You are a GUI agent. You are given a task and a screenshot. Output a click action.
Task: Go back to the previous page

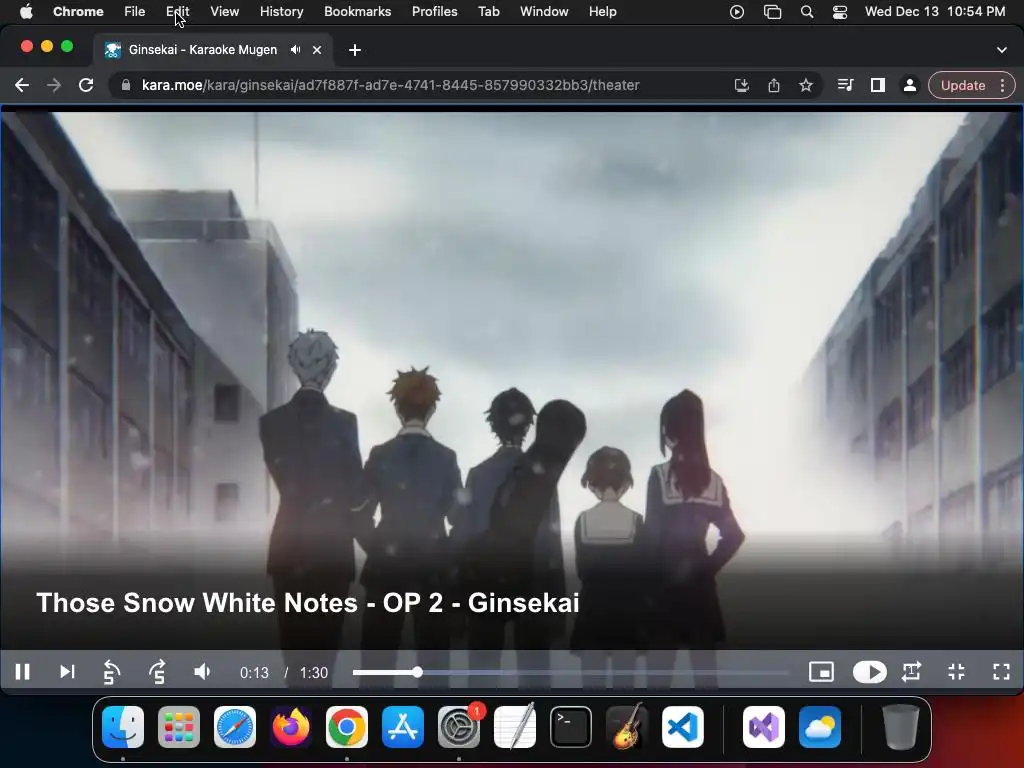(x=22, y=85)
